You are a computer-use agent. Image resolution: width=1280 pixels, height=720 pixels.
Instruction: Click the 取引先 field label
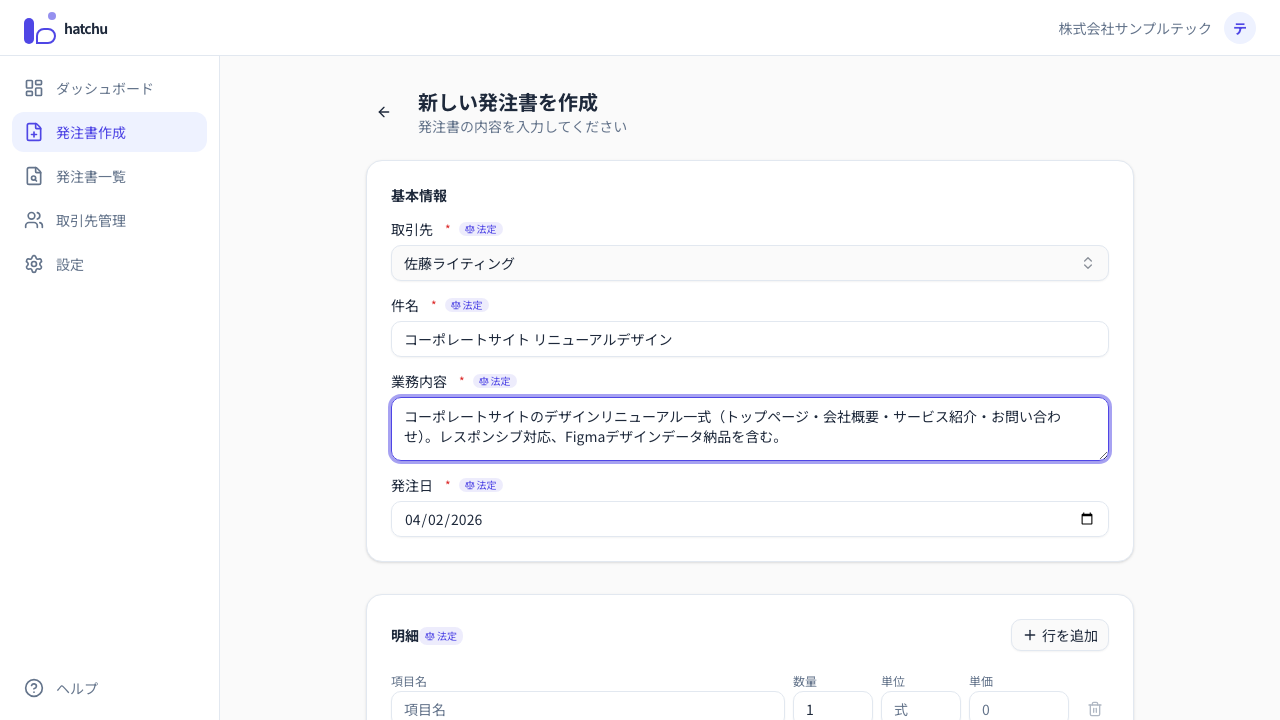[x=412, y=229]
